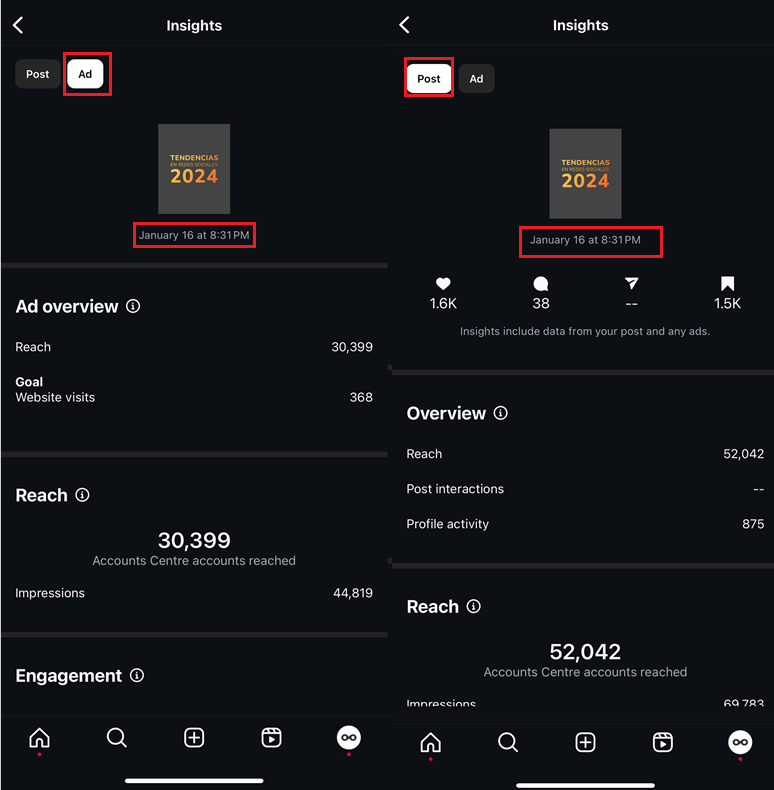Open the info icon next to Overview heading
This screenshot has width=774, height=790.
pyautogui.click(x=501, y=413)
